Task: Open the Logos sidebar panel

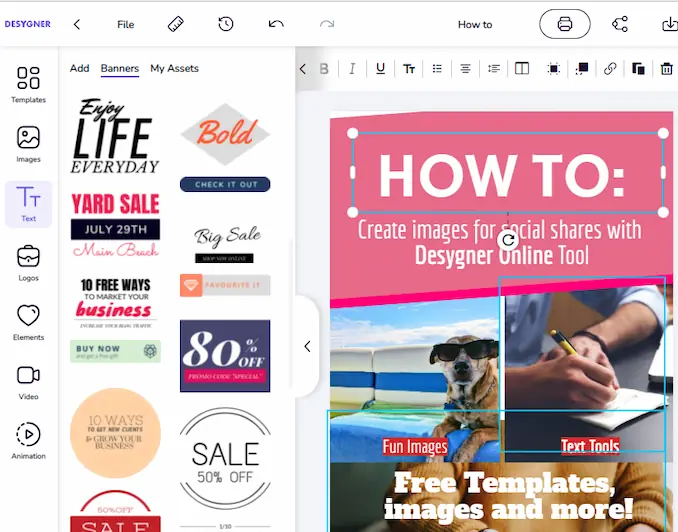Action: 29,263
